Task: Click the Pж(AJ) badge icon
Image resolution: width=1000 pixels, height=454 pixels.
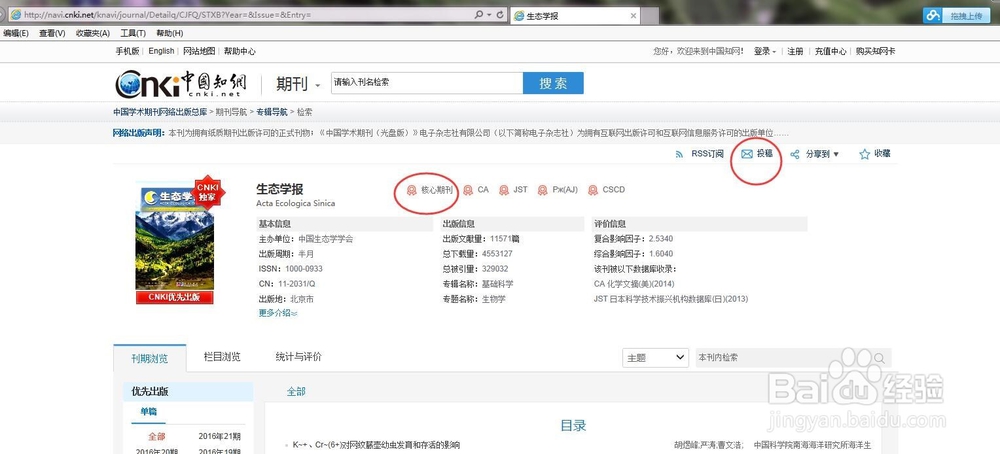Action: pyautogui.click(x=542, y=190)
